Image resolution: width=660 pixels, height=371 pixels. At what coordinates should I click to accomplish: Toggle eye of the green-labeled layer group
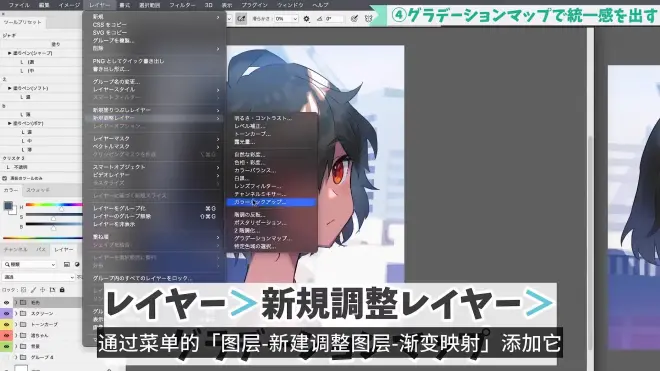(6, 346)
